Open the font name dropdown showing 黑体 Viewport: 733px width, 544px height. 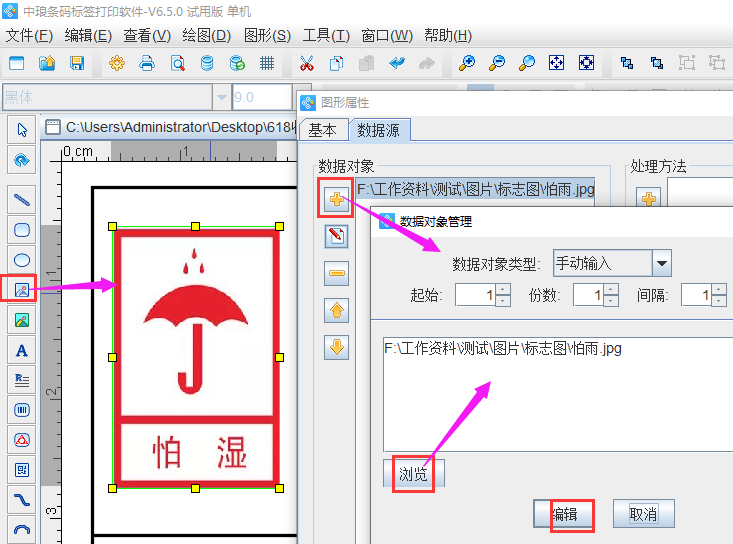pyautogui.click(x=221, y=97)
